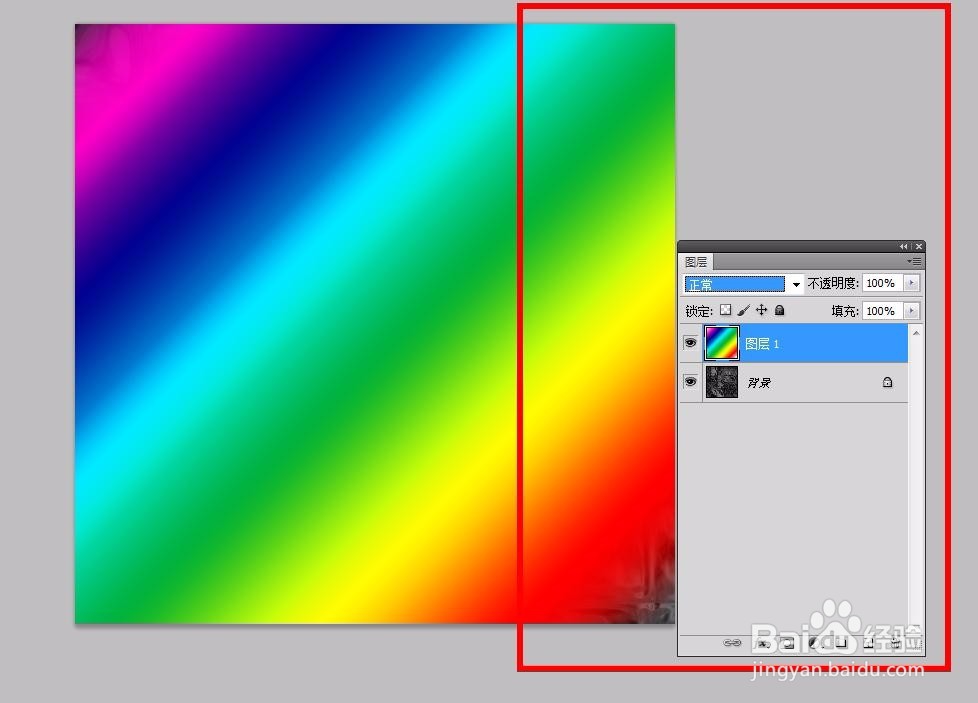Click the new group folder icon
This screenshot has height=703, width=978.
pos(840,642)
